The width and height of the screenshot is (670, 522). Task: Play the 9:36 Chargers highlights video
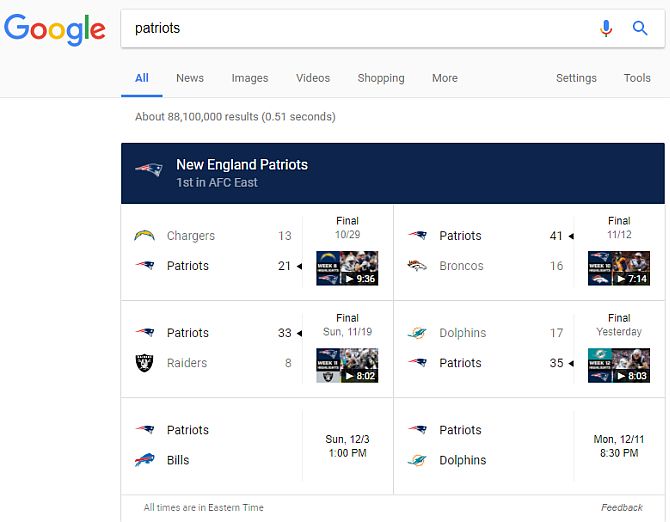[x=347, y=268]
